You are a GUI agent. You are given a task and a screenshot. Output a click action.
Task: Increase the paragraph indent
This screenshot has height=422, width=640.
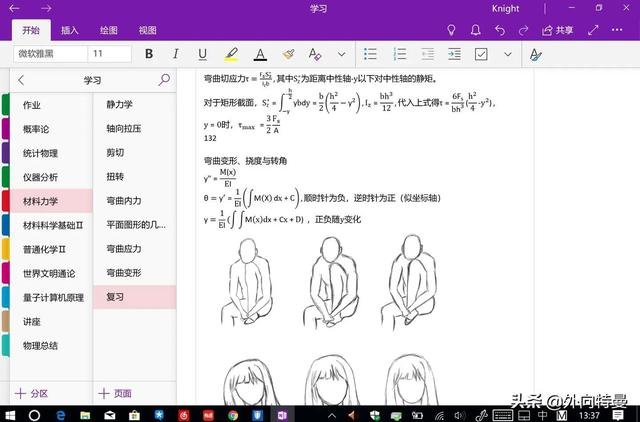pyautogui.click(x=454, y=54)
